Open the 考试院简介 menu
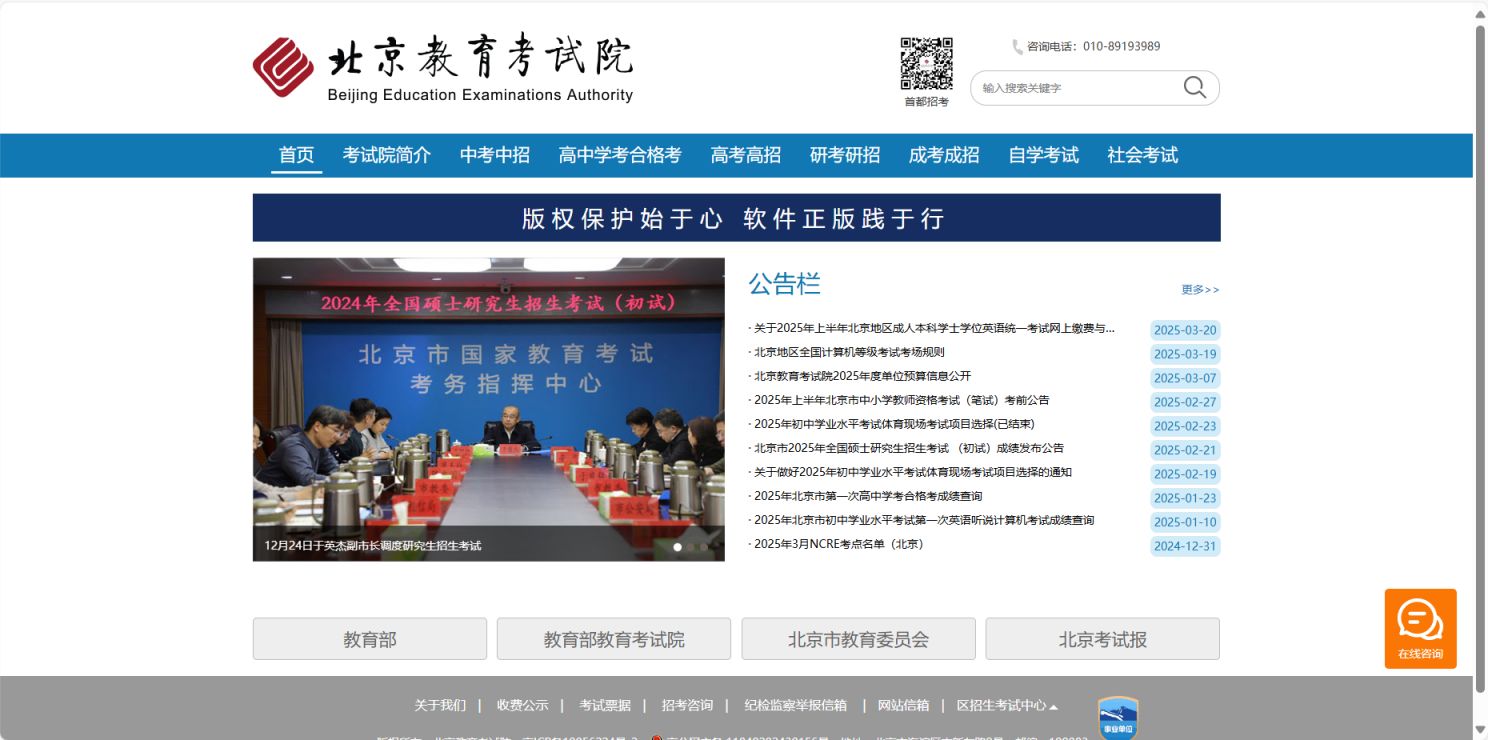The image size is (1488, 740). pos(387,155)
